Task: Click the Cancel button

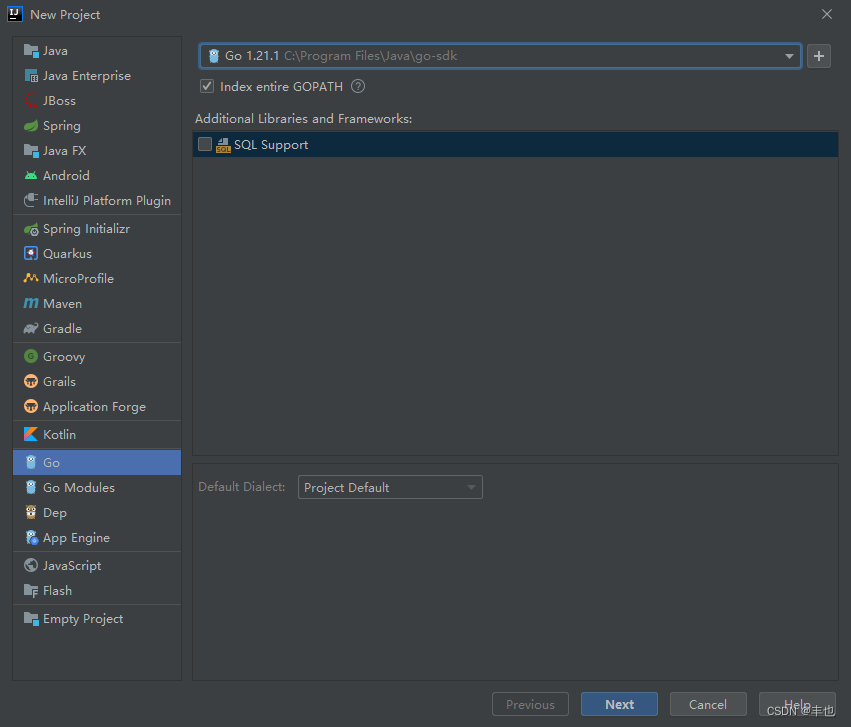Action: click(x=708, y=704)
